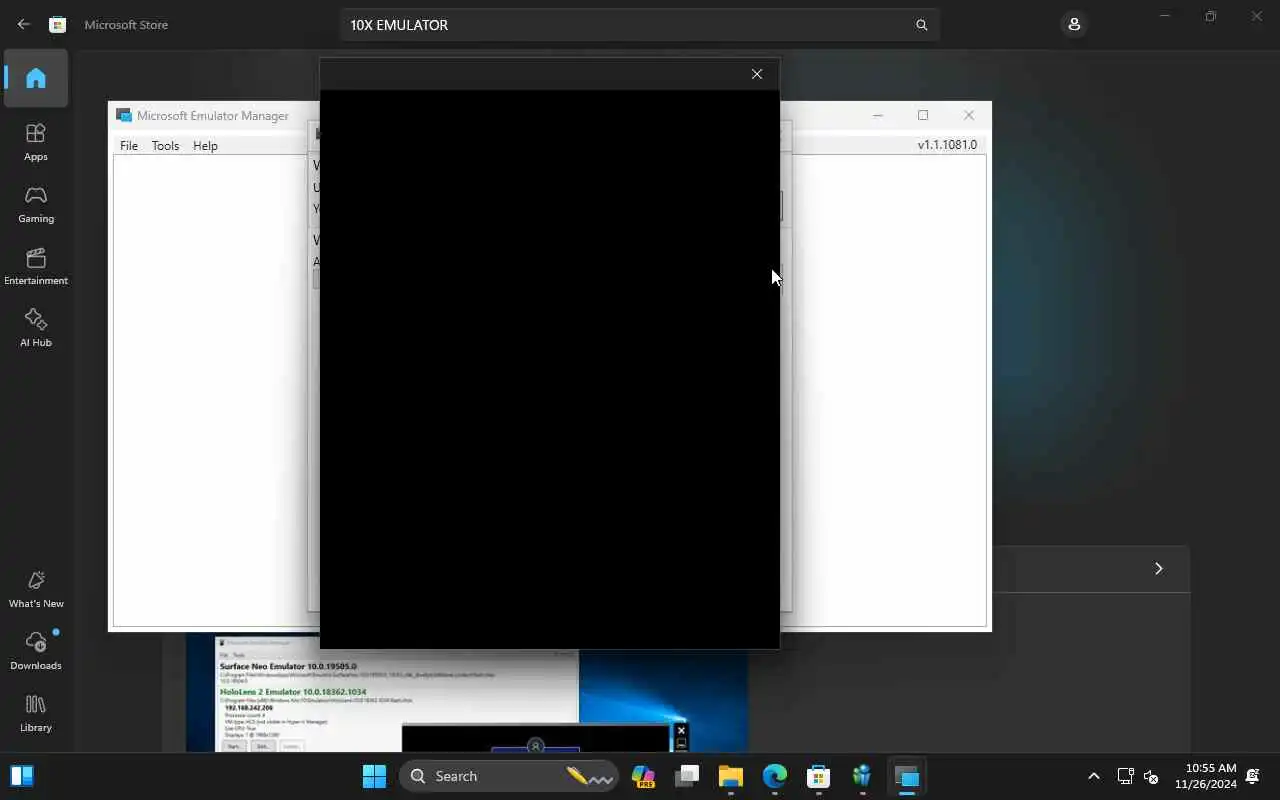Screen dimensions: 1280x800
Task: Open the Downloads page
Action: click(36, 651)
